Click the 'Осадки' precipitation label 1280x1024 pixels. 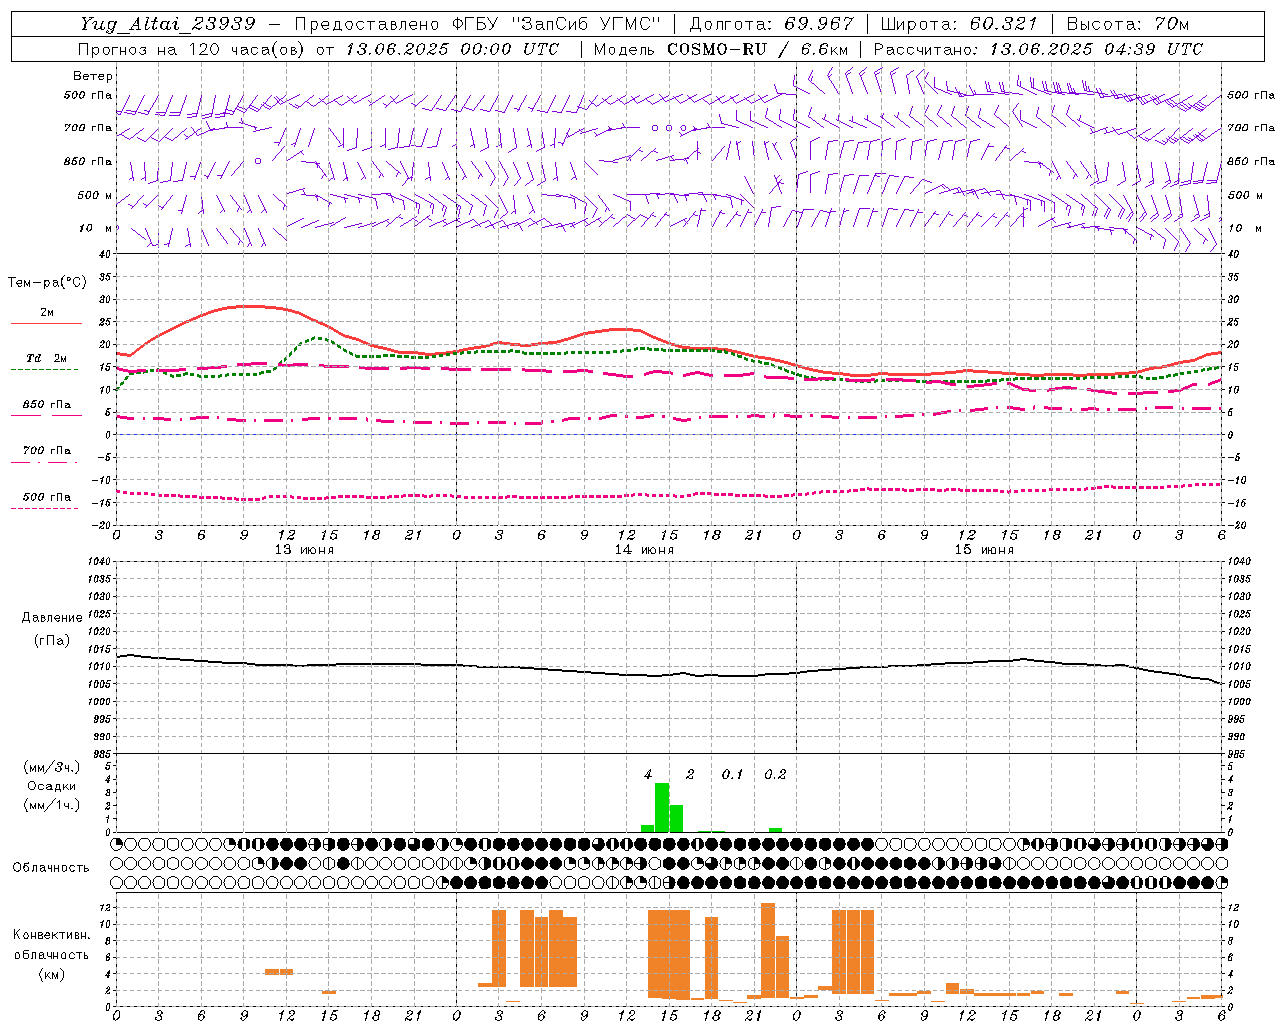[x=51, y=786]
